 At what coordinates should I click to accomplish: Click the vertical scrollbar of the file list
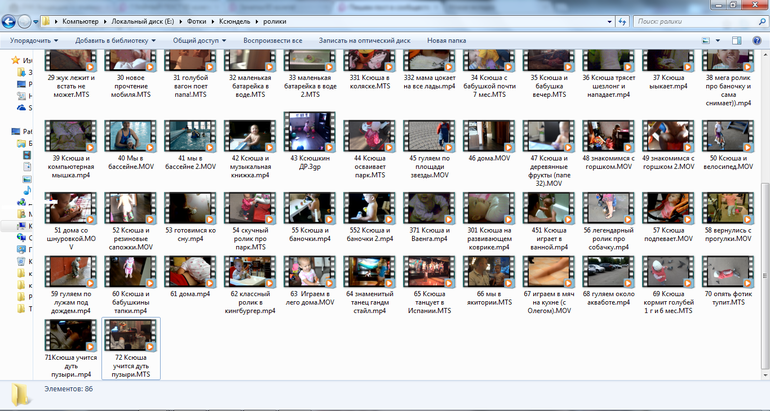coord(764,200)
